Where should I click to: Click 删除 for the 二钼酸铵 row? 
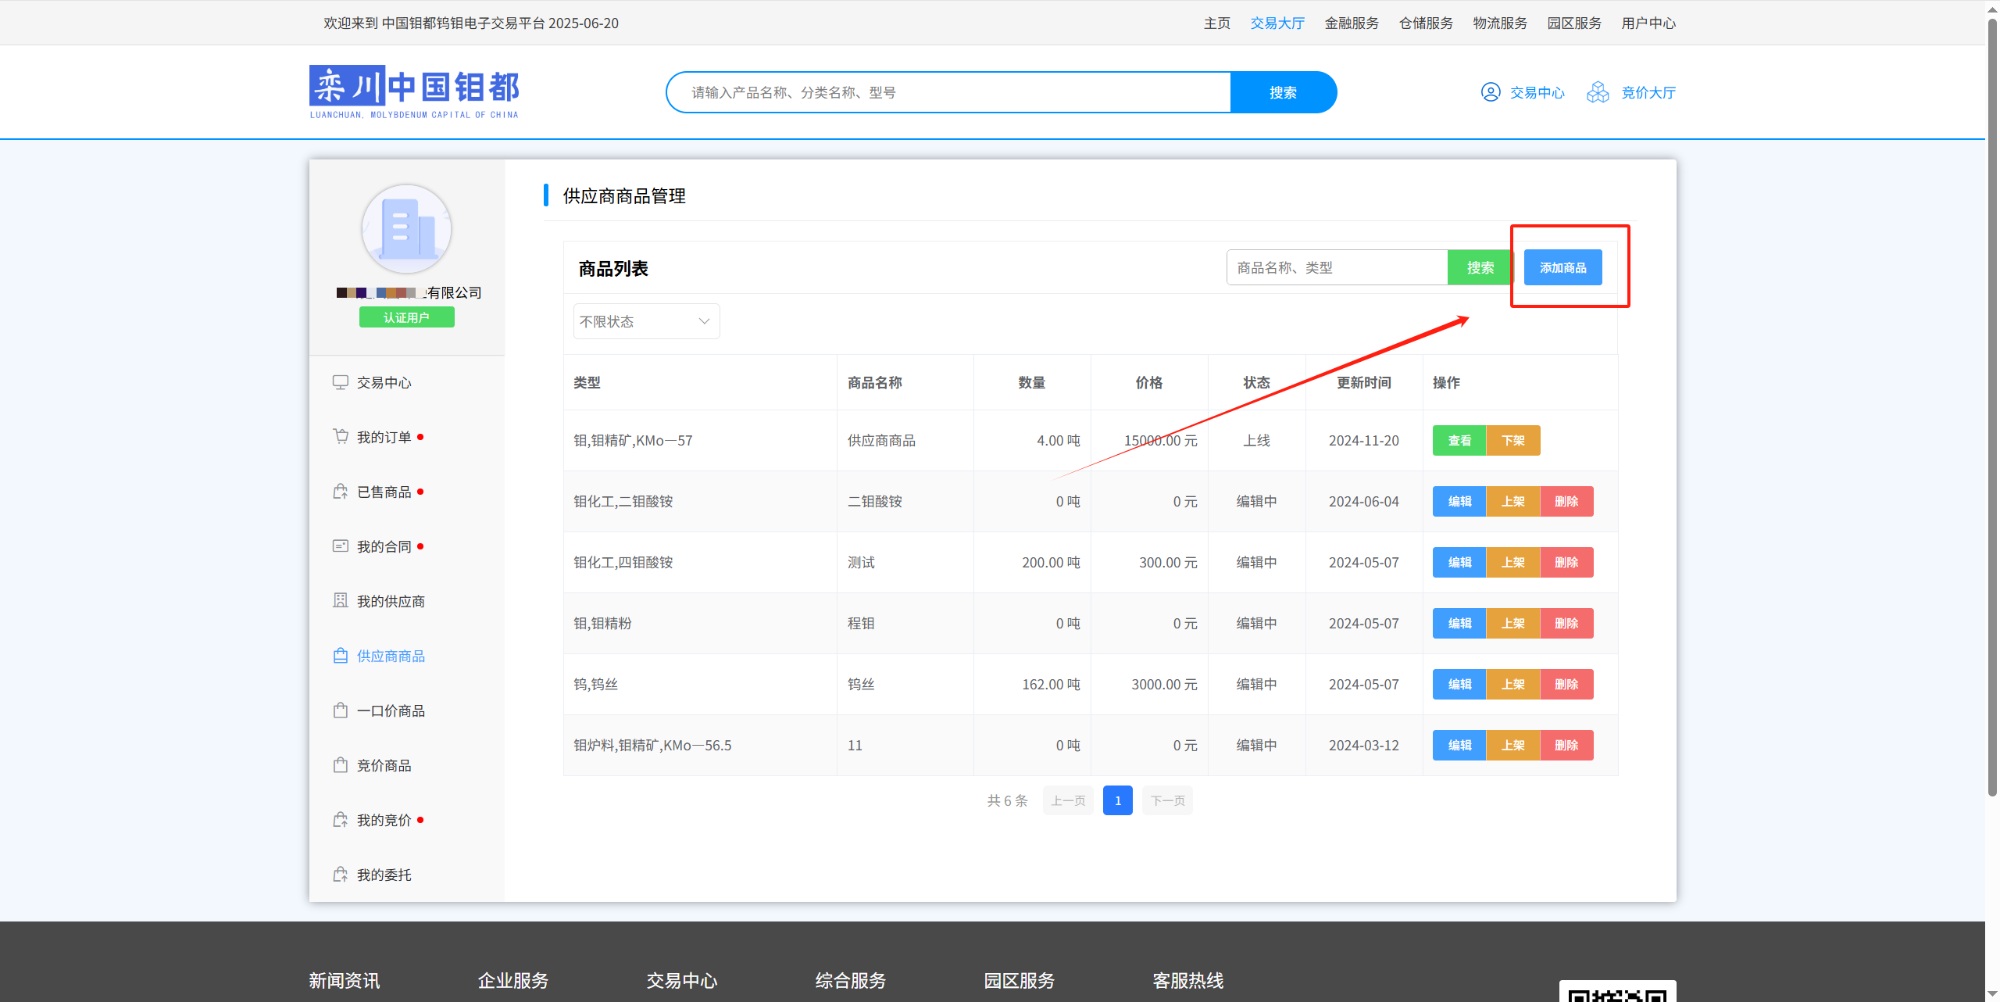tap(1566, 502)
